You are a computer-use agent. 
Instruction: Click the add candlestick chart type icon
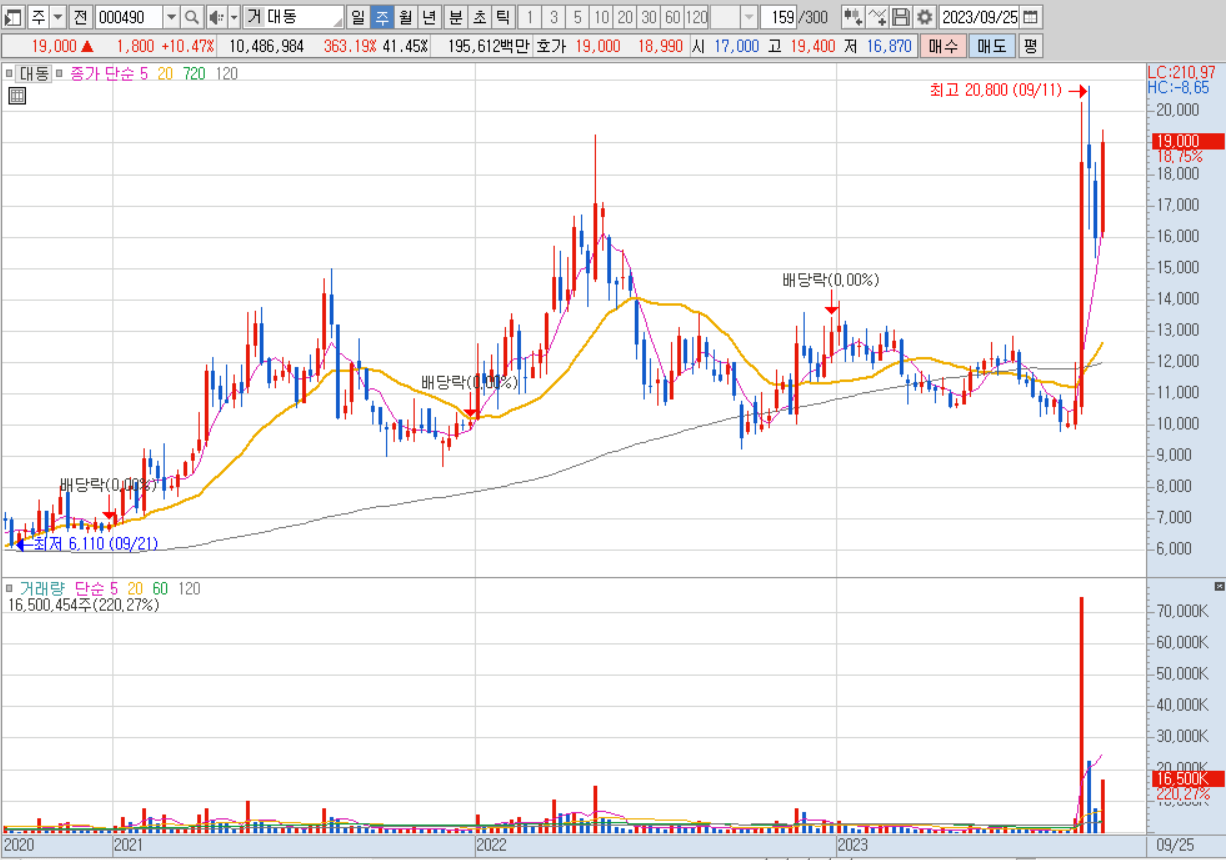click(852, 17)
